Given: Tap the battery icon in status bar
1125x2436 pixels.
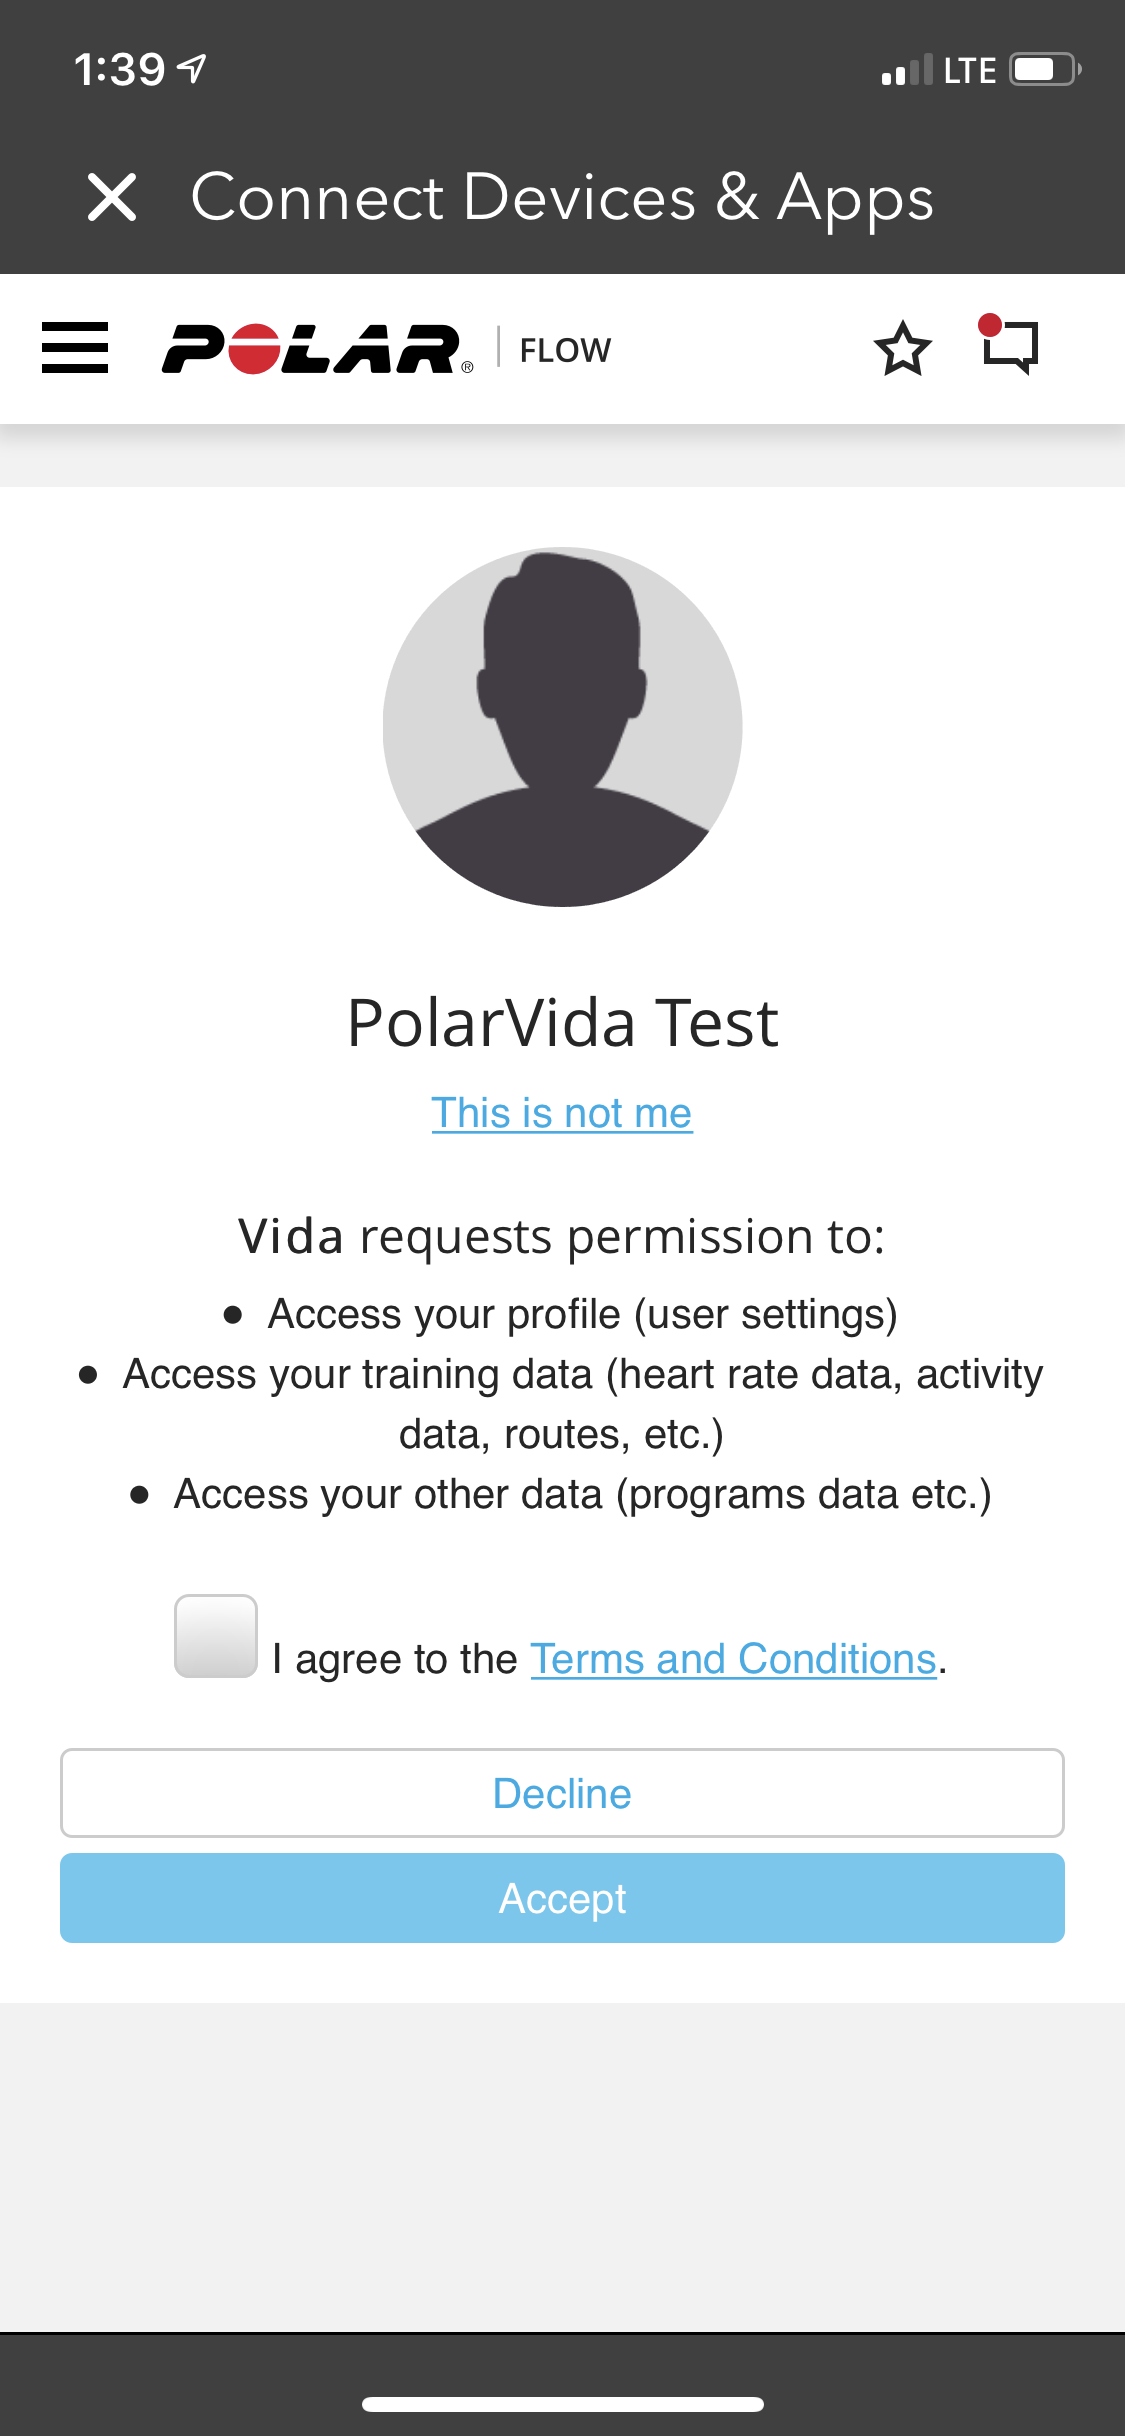Looking at the screenshot, I should tap(1045, 70).
